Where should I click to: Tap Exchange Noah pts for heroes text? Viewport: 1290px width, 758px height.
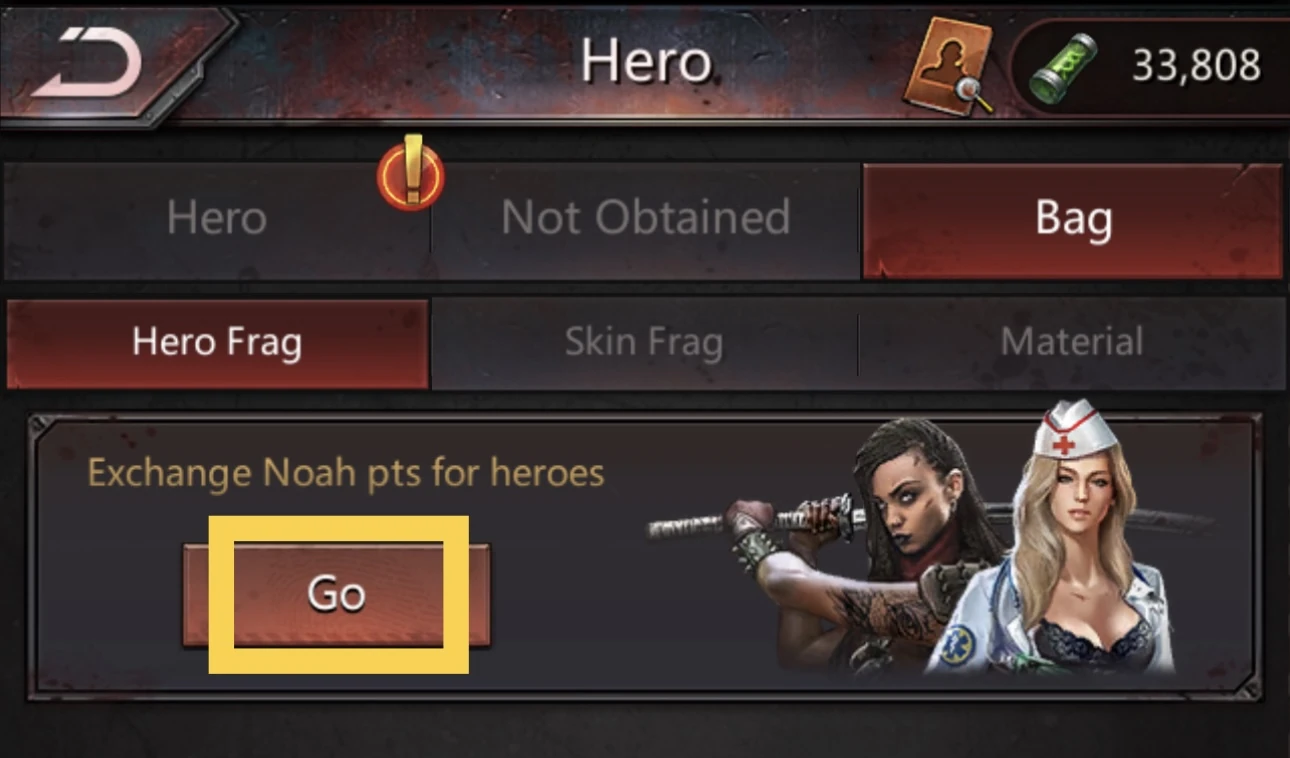[346, 472]
